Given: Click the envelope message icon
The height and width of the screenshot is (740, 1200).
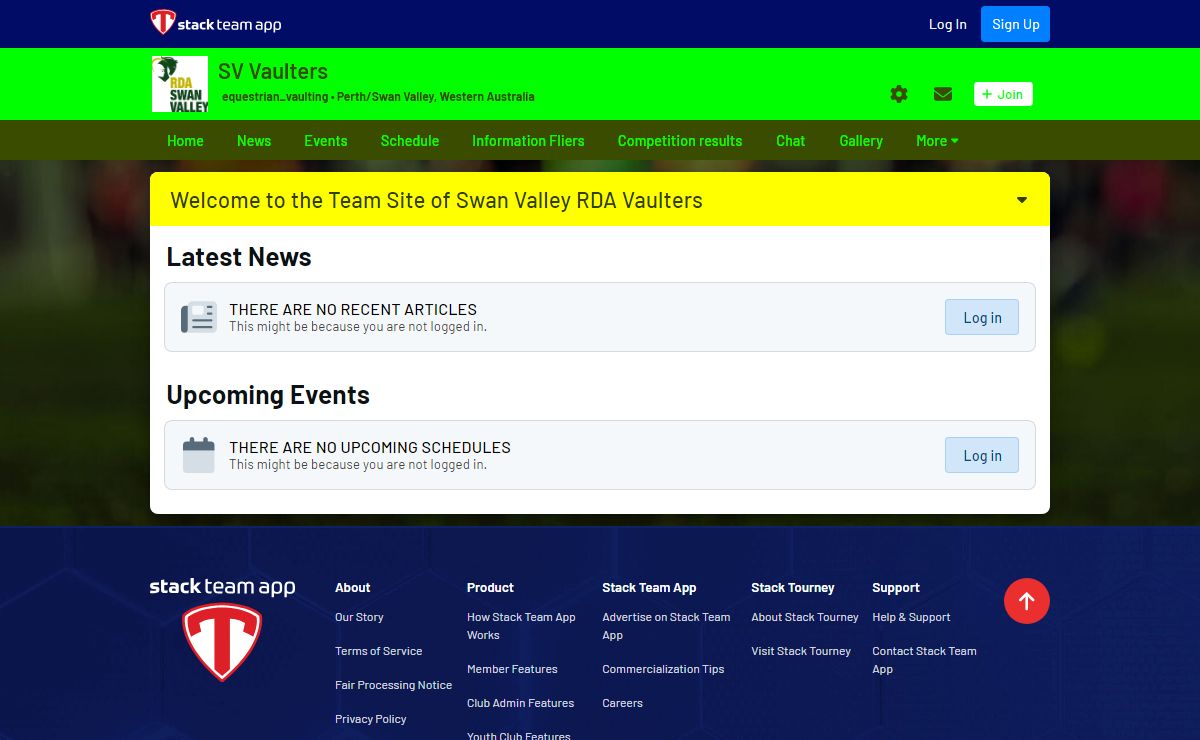Looking at the screenshot, I should tap(943, 94).
